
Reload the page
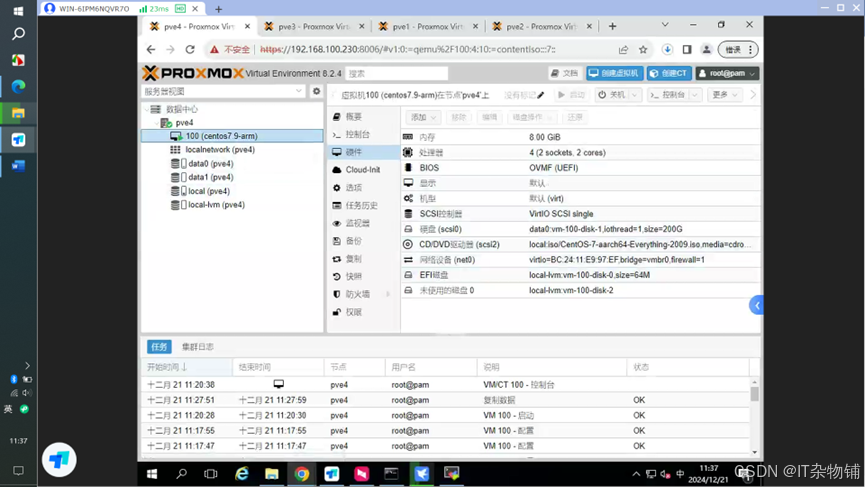[190, 50]
